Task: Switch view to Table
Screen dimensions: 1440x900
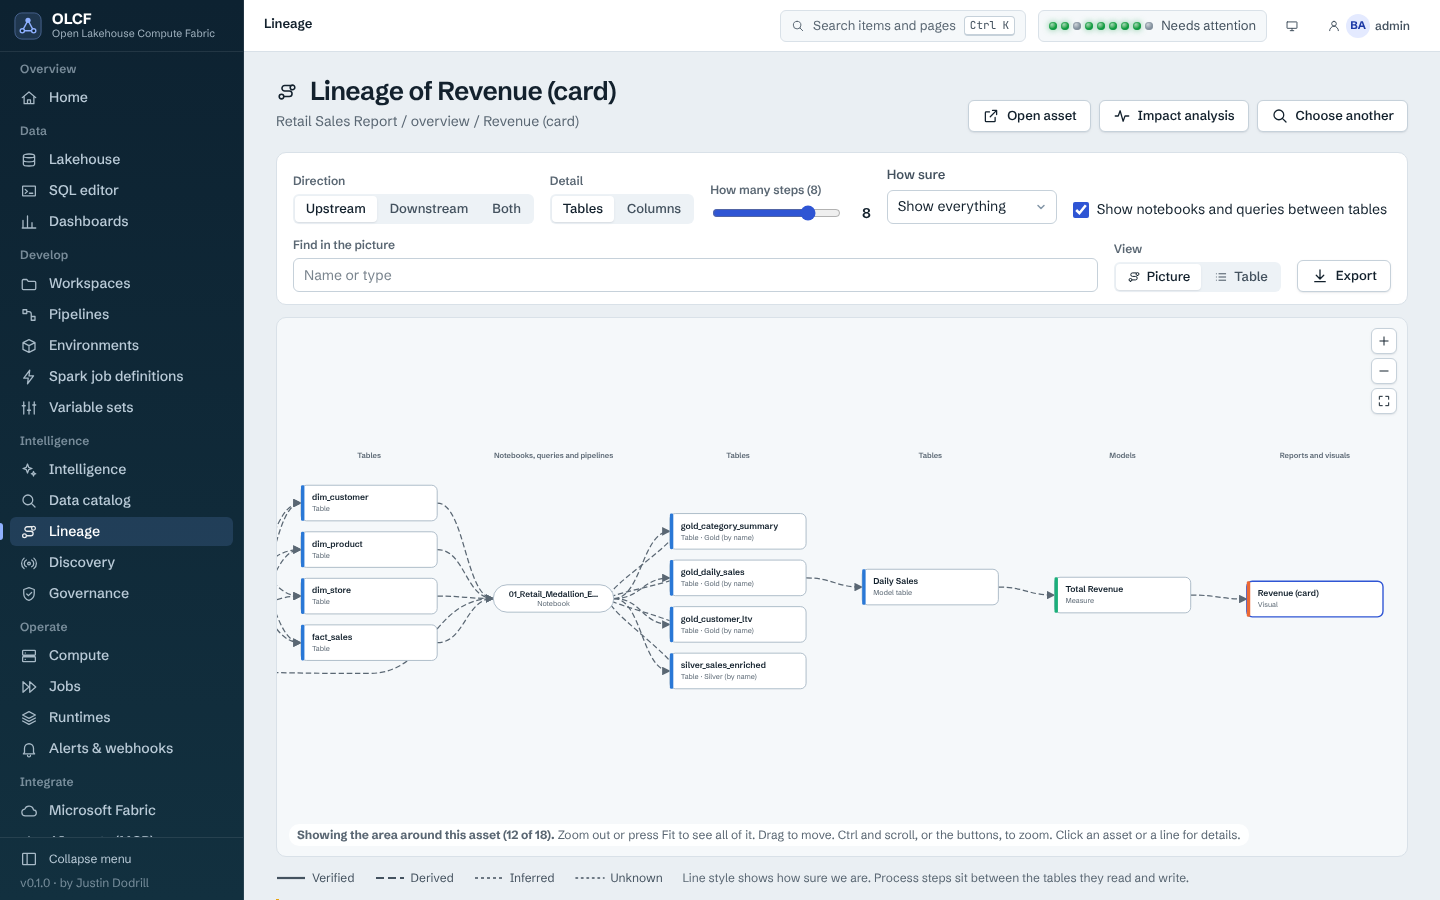Action: 1241,277
